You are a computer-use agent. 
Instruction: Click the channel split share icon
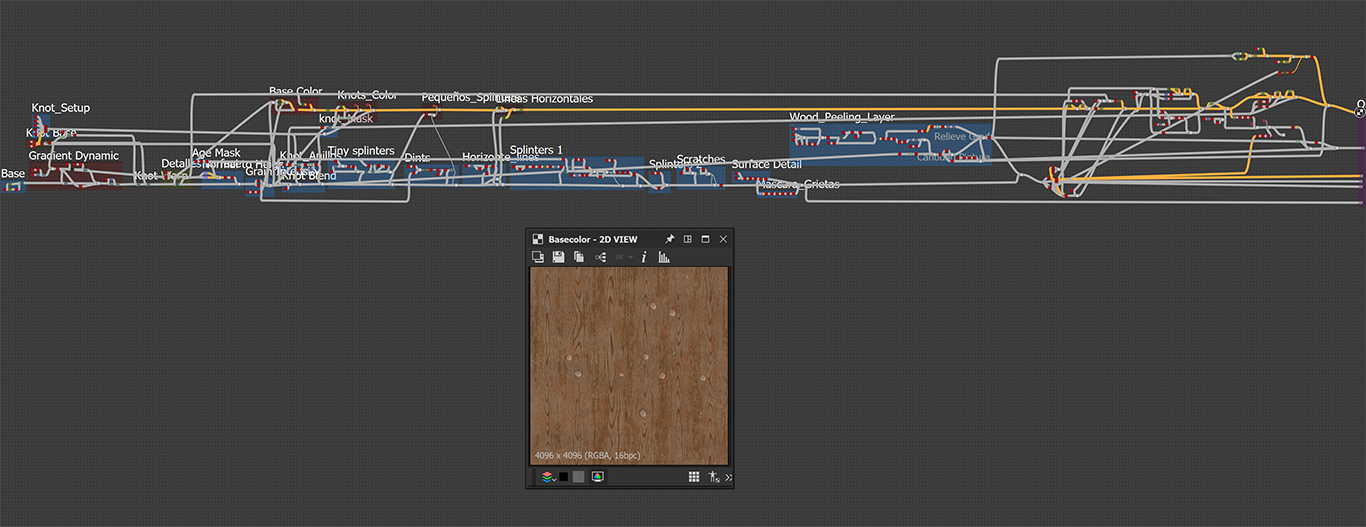point(601,257)
